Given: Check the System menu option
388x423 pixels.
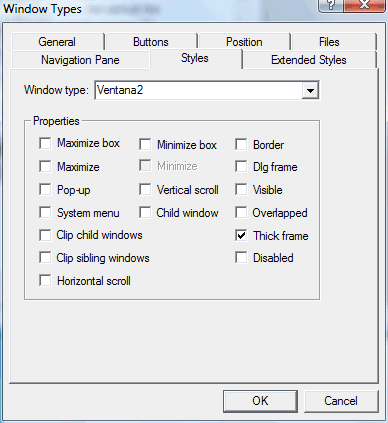Looking at the screenshot, I should [45, 213].
